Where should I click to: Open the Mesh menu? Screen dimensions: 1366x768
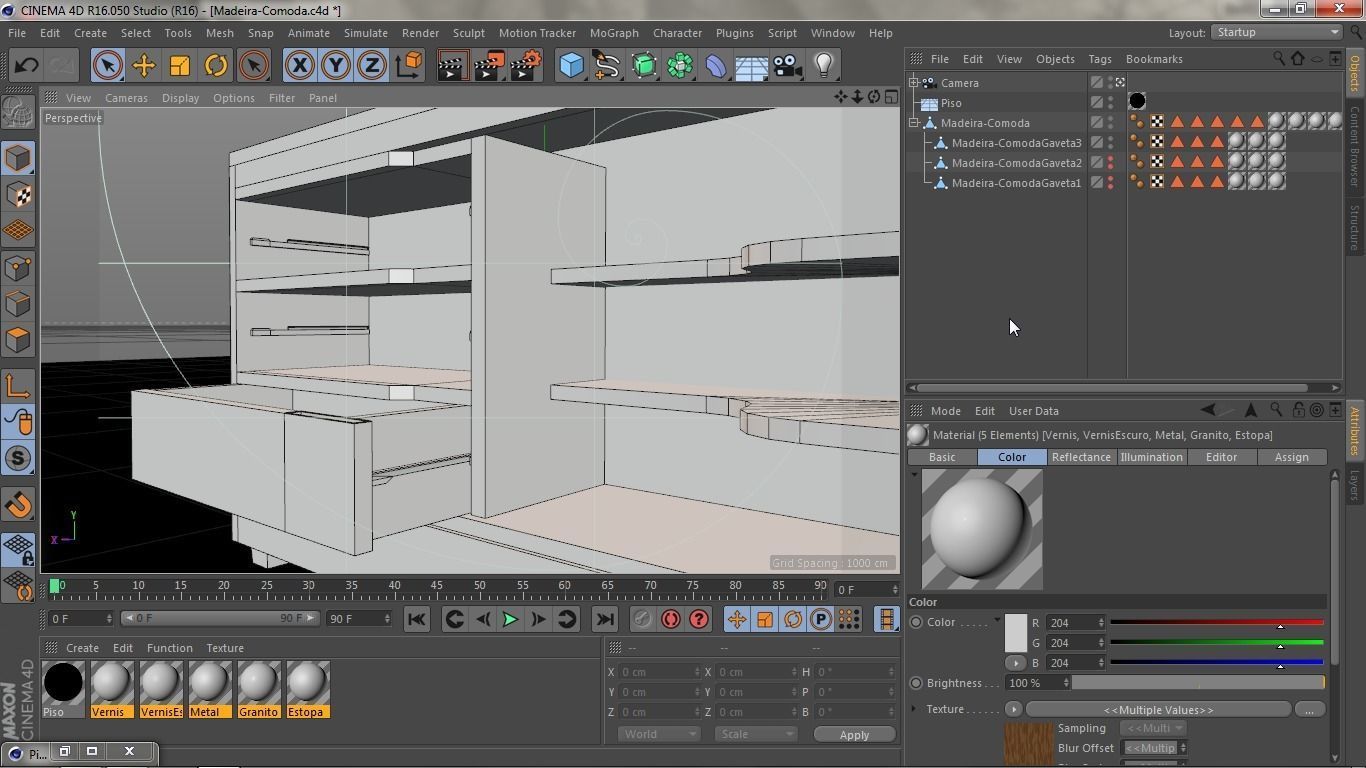pos(219,33)
